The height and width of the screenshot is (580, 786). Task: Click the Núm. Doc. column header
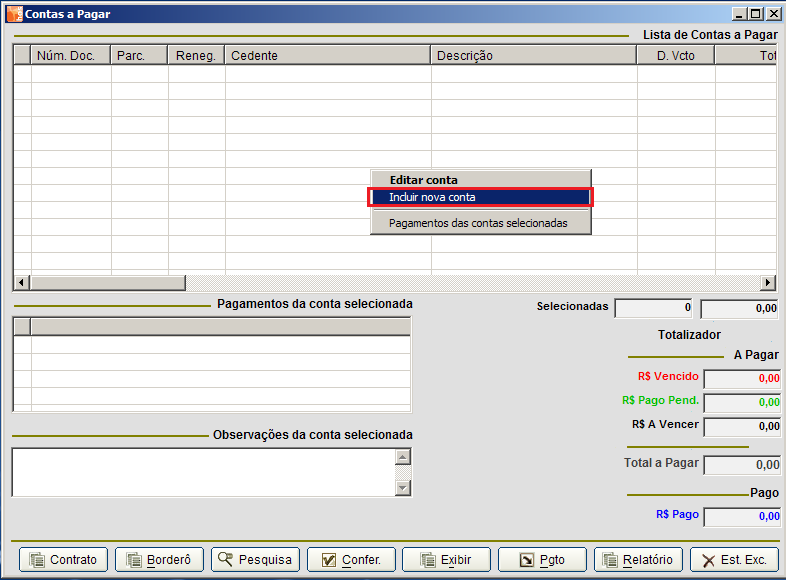point(70,56)
